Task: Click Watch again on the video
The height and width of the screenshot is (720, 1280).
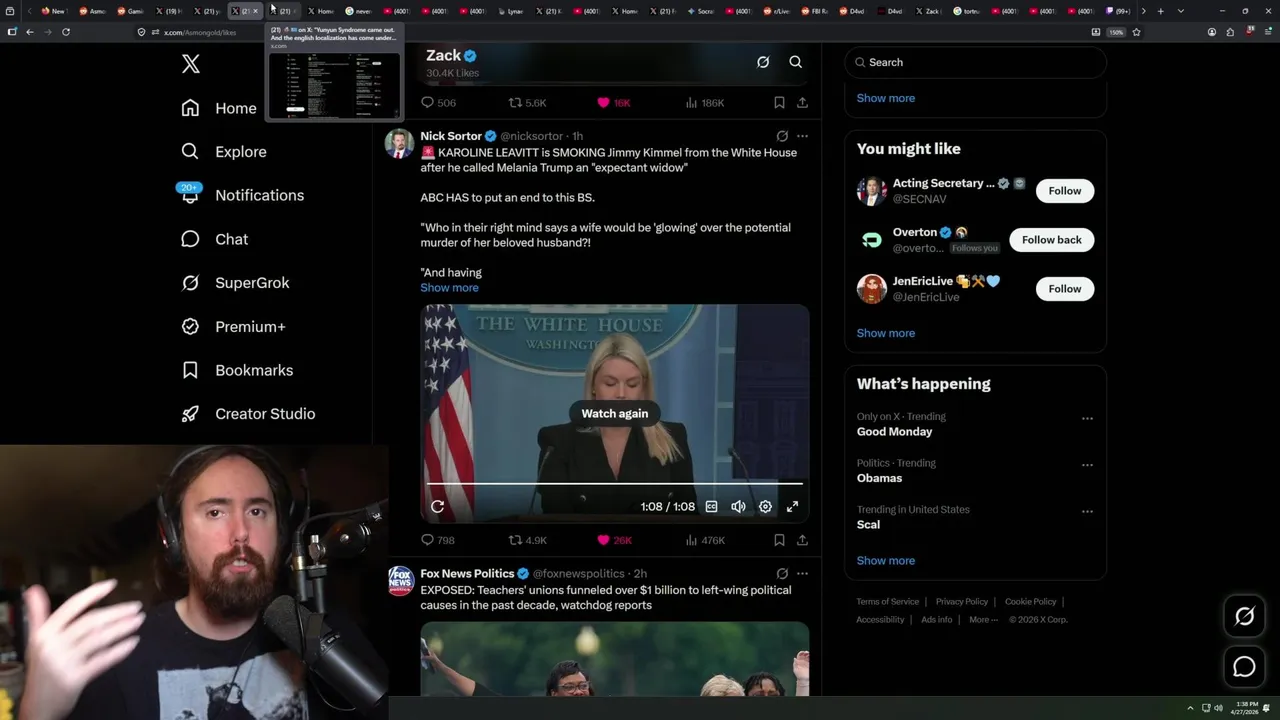Action: point(615,414)
